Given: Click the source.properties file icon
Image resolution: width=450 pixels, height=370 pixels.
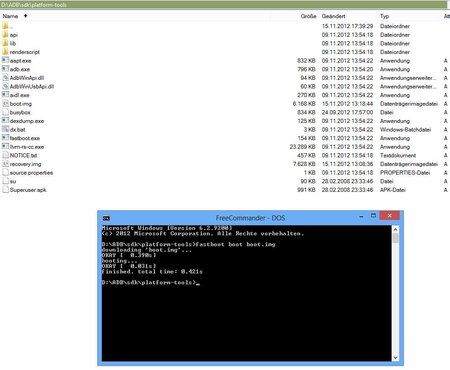Looking at the screenshot, I should point(5,173).
